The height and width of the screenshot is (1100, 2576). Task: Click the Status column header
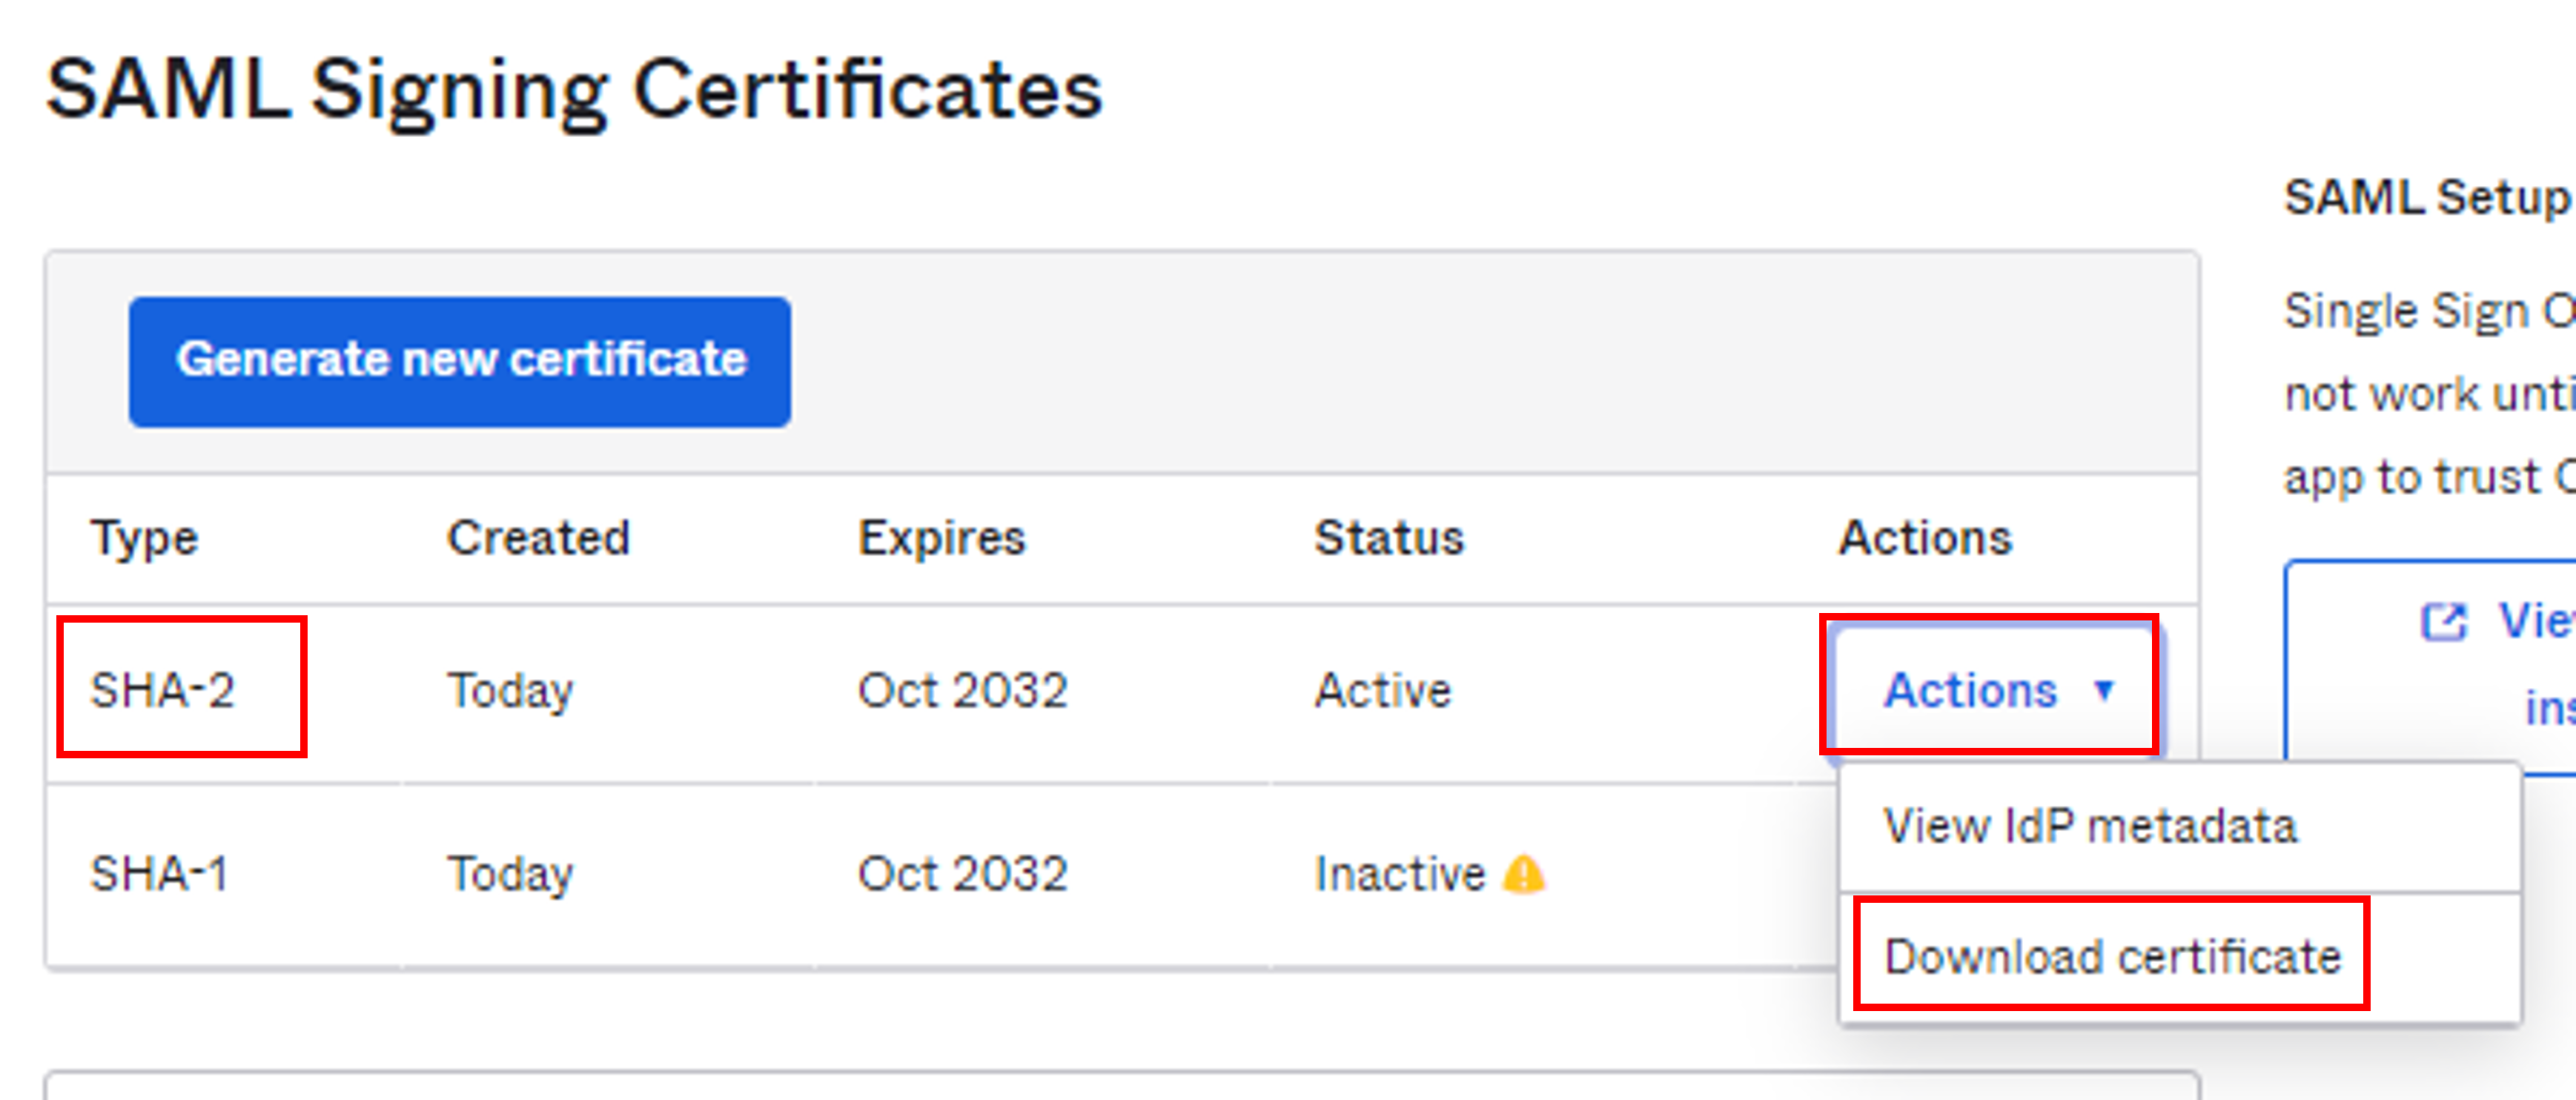click(1389, 537)
